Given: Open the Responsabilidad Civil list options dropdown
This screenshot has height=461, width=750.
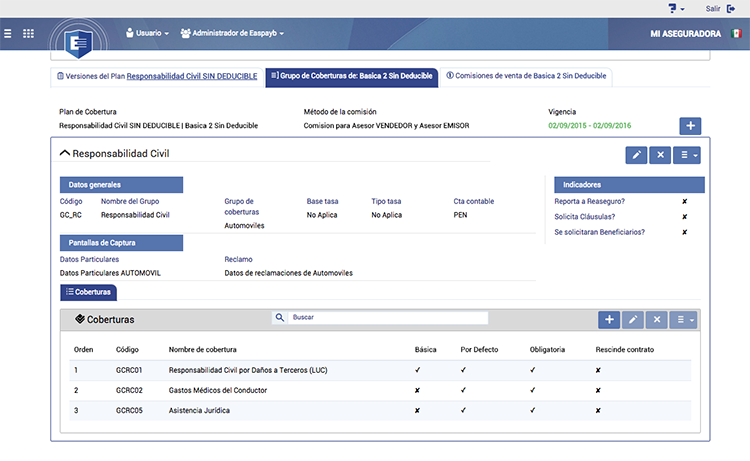Looking at the screenshot, I should pos(687,155).
